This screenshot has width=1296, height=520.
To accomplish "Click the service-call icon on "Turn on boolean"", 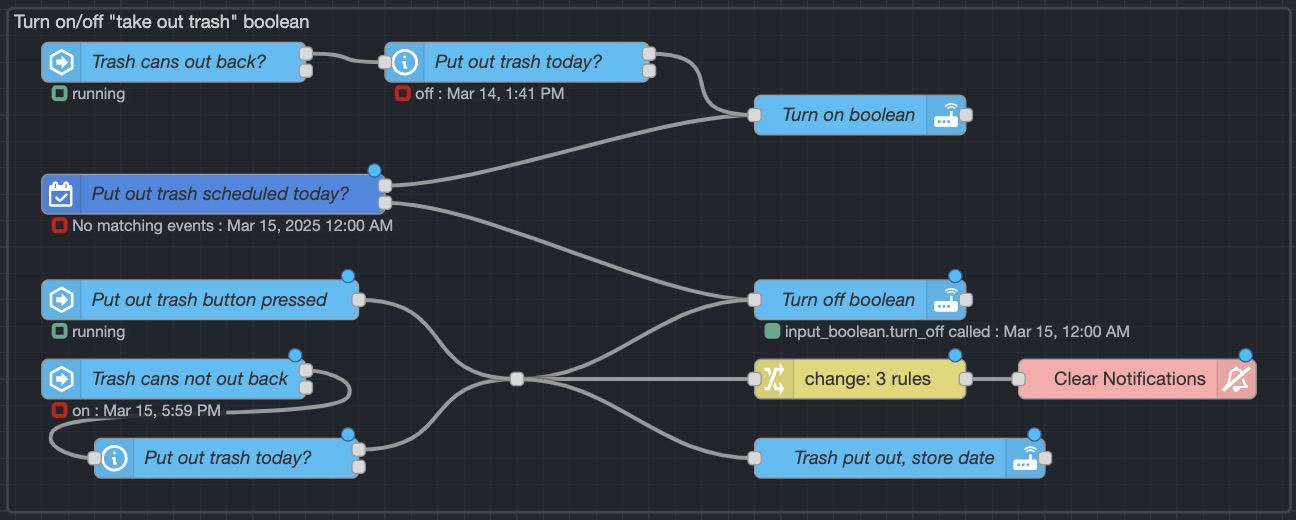I will tap(945, 115).
